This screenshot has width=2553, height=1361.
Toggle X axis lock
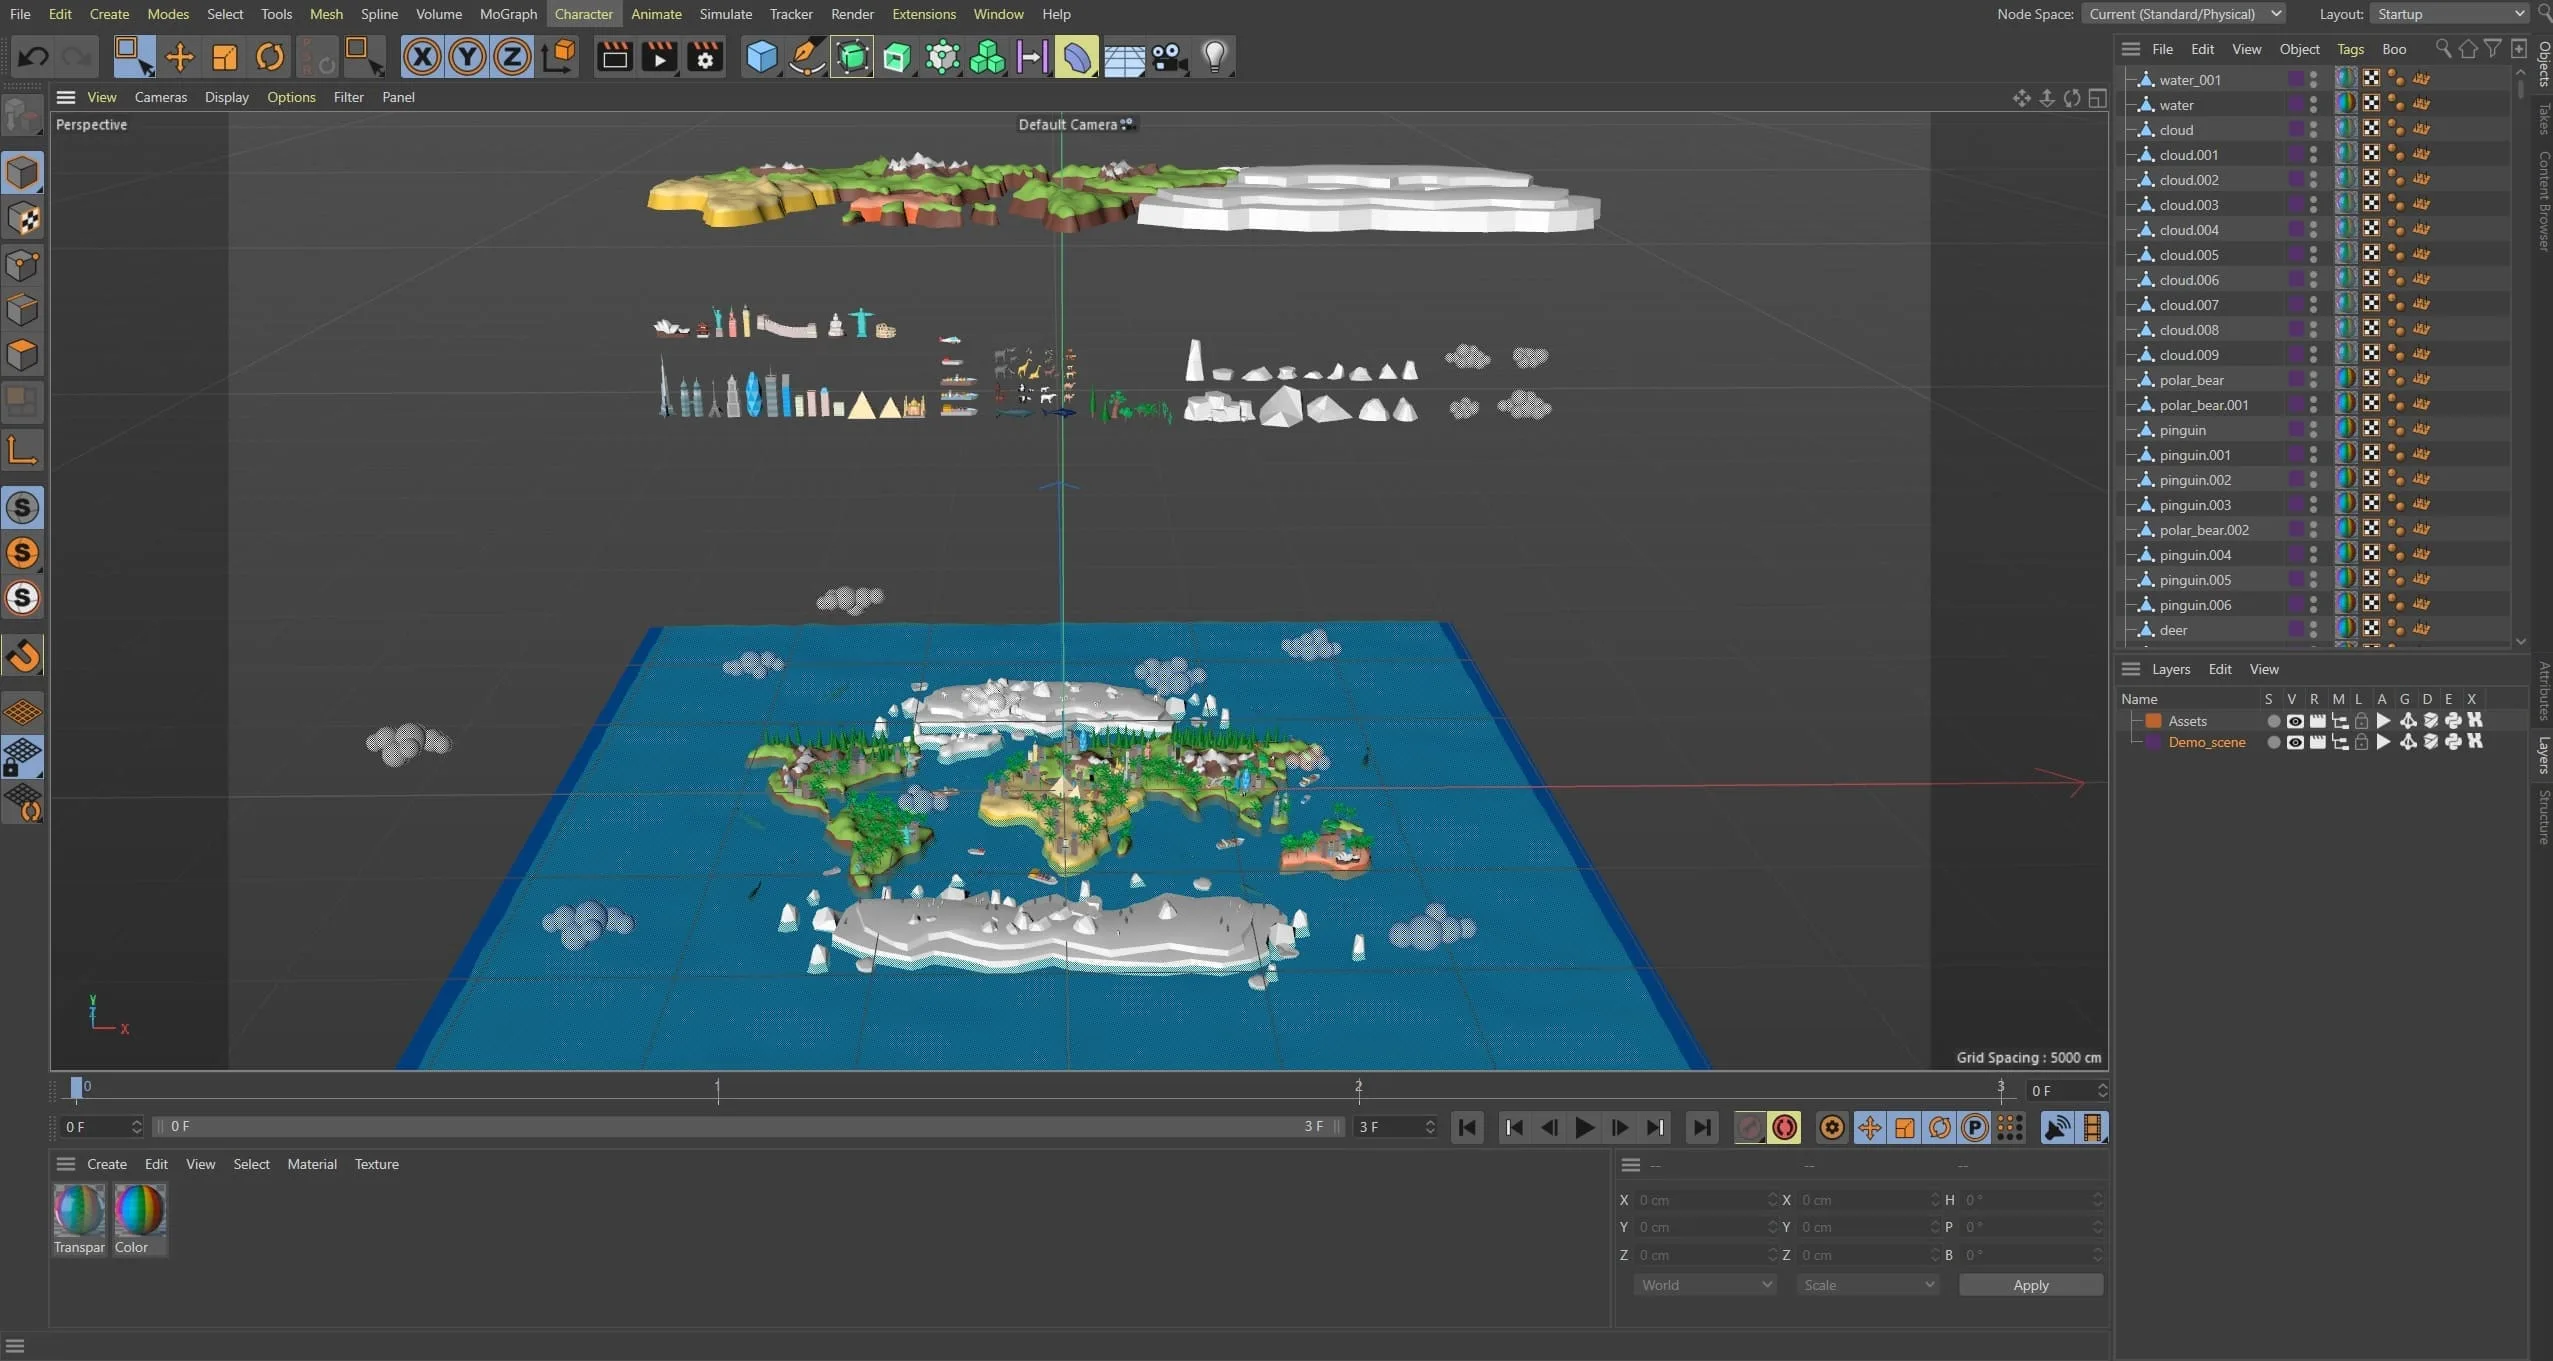(422, 57)
